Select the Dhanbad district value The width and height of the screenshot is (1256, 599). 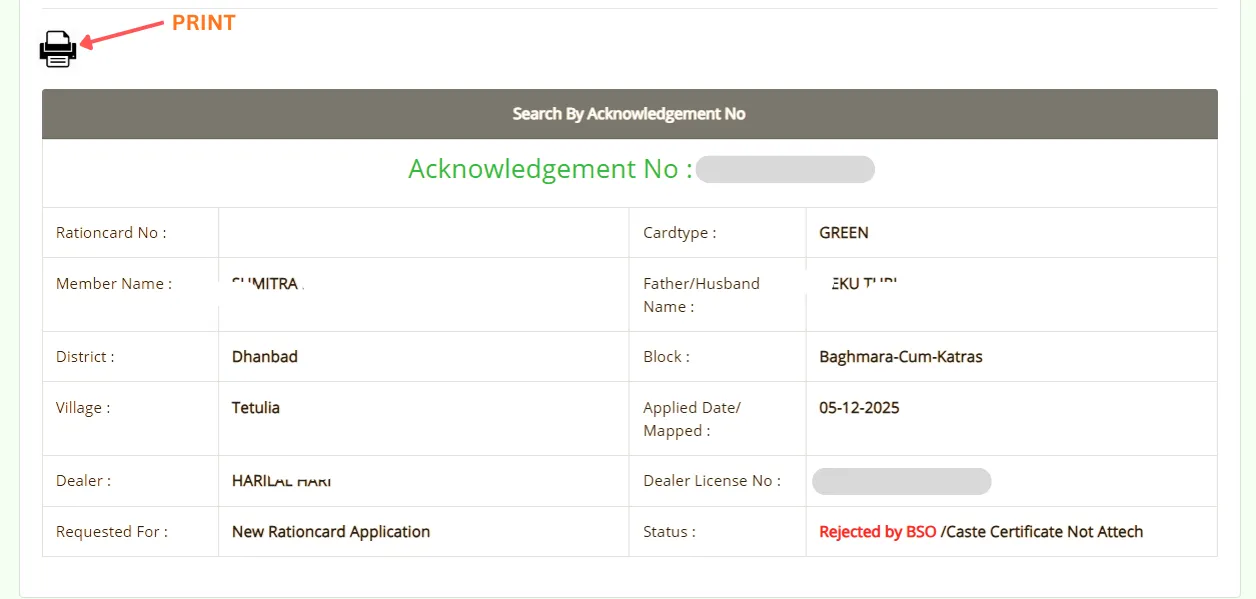[264, 356]
